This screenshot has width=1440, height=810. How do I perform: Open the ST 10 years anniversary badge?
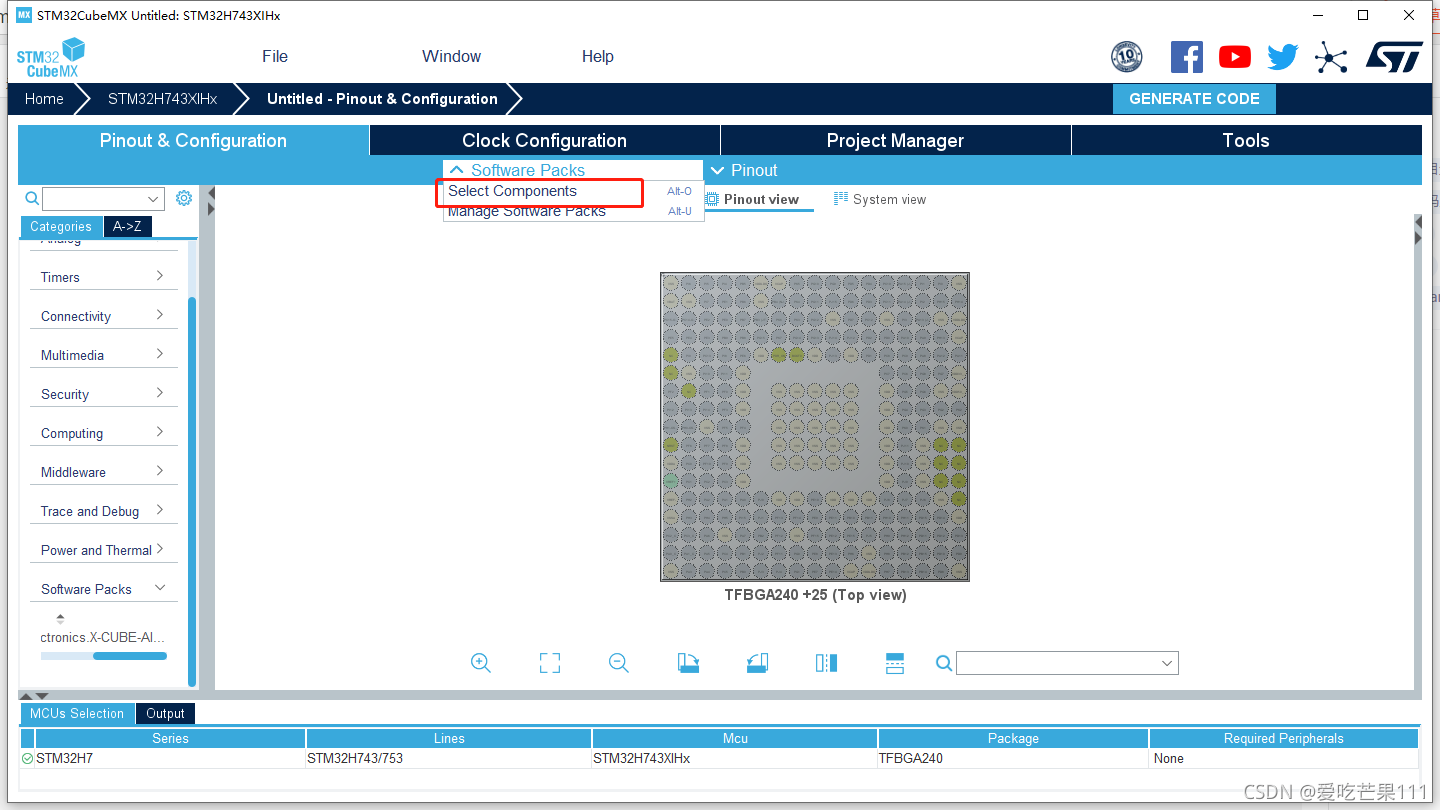(1127, 57)
